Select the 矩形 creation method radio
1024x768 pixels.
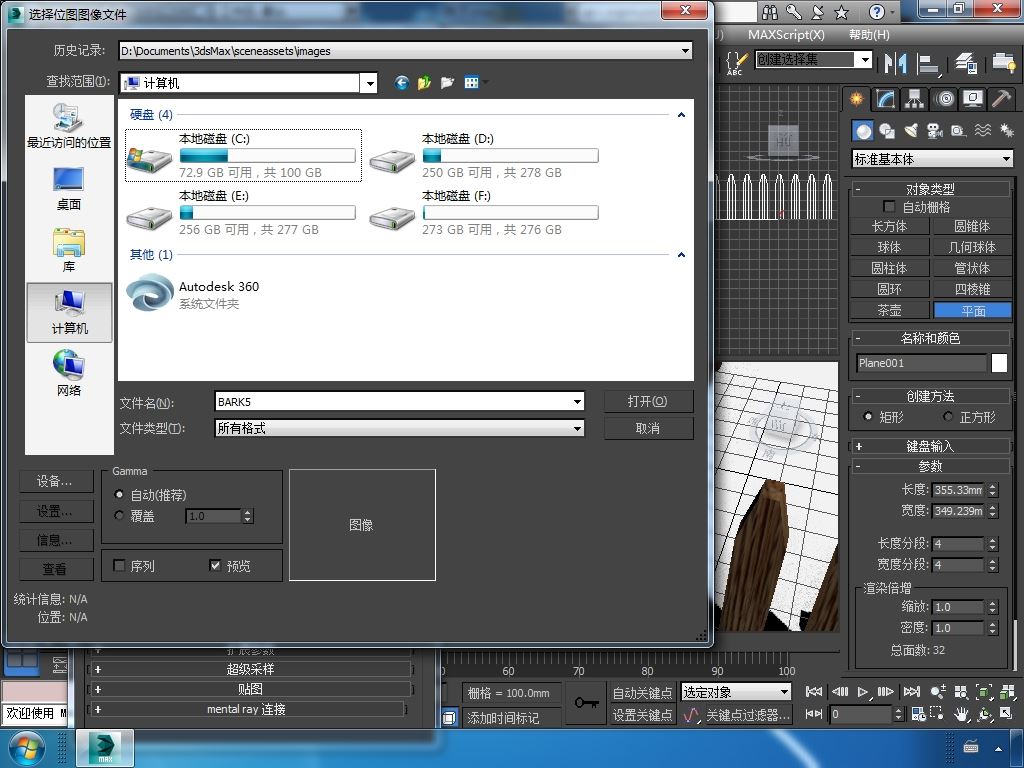point(868,416)
